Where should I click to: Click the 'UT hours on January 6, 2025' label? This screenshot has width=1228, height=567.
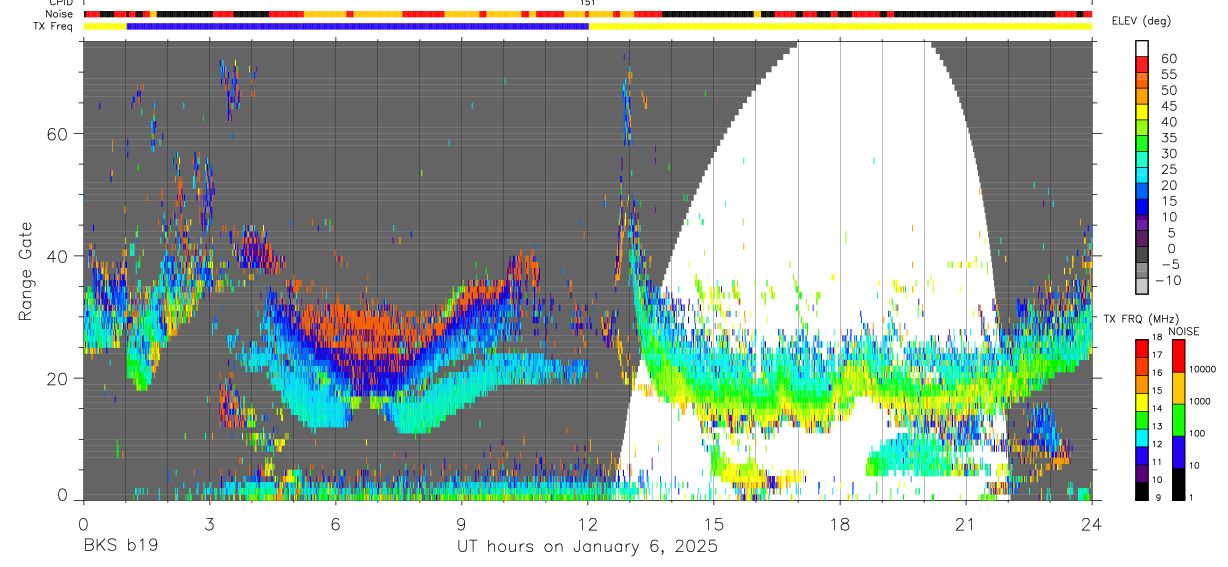587,547
